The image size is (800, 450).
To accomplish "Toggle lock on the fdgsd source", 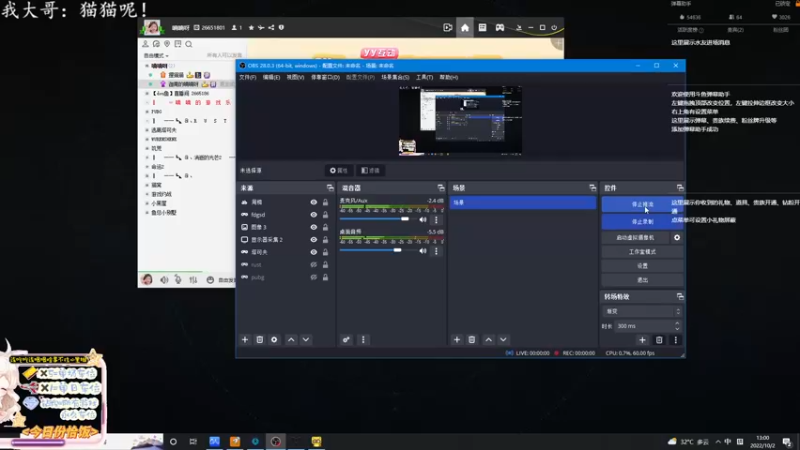I will (x=326, y=215).
